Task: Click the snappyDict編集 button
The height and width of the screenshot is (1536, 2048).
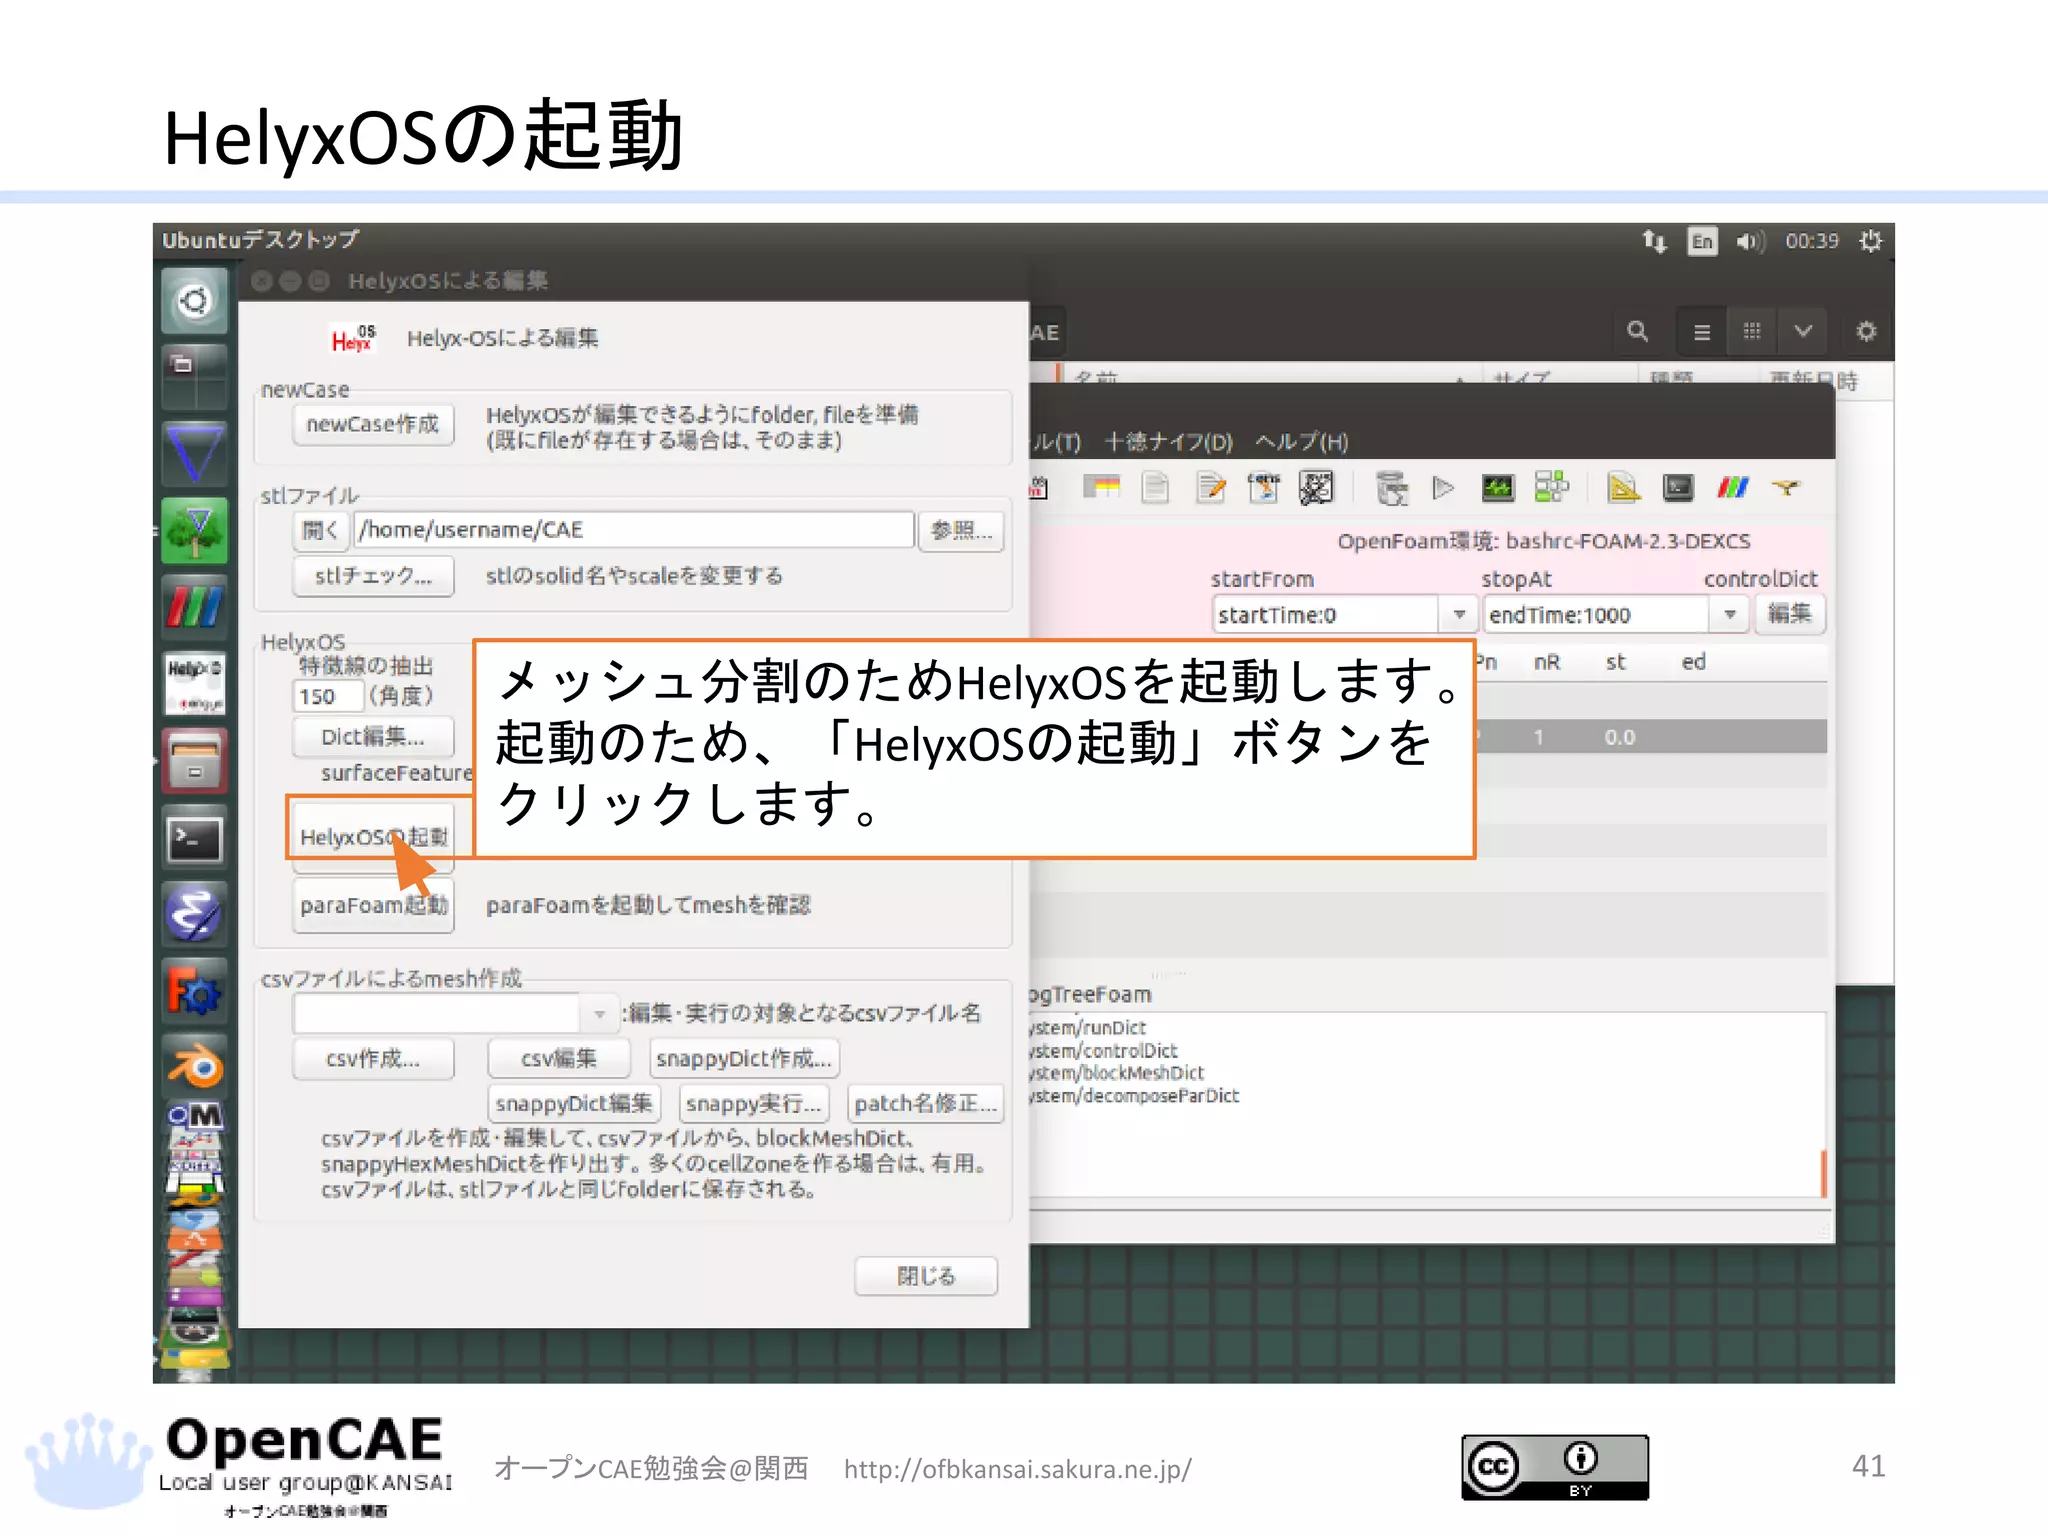Action: point(574,1104)
